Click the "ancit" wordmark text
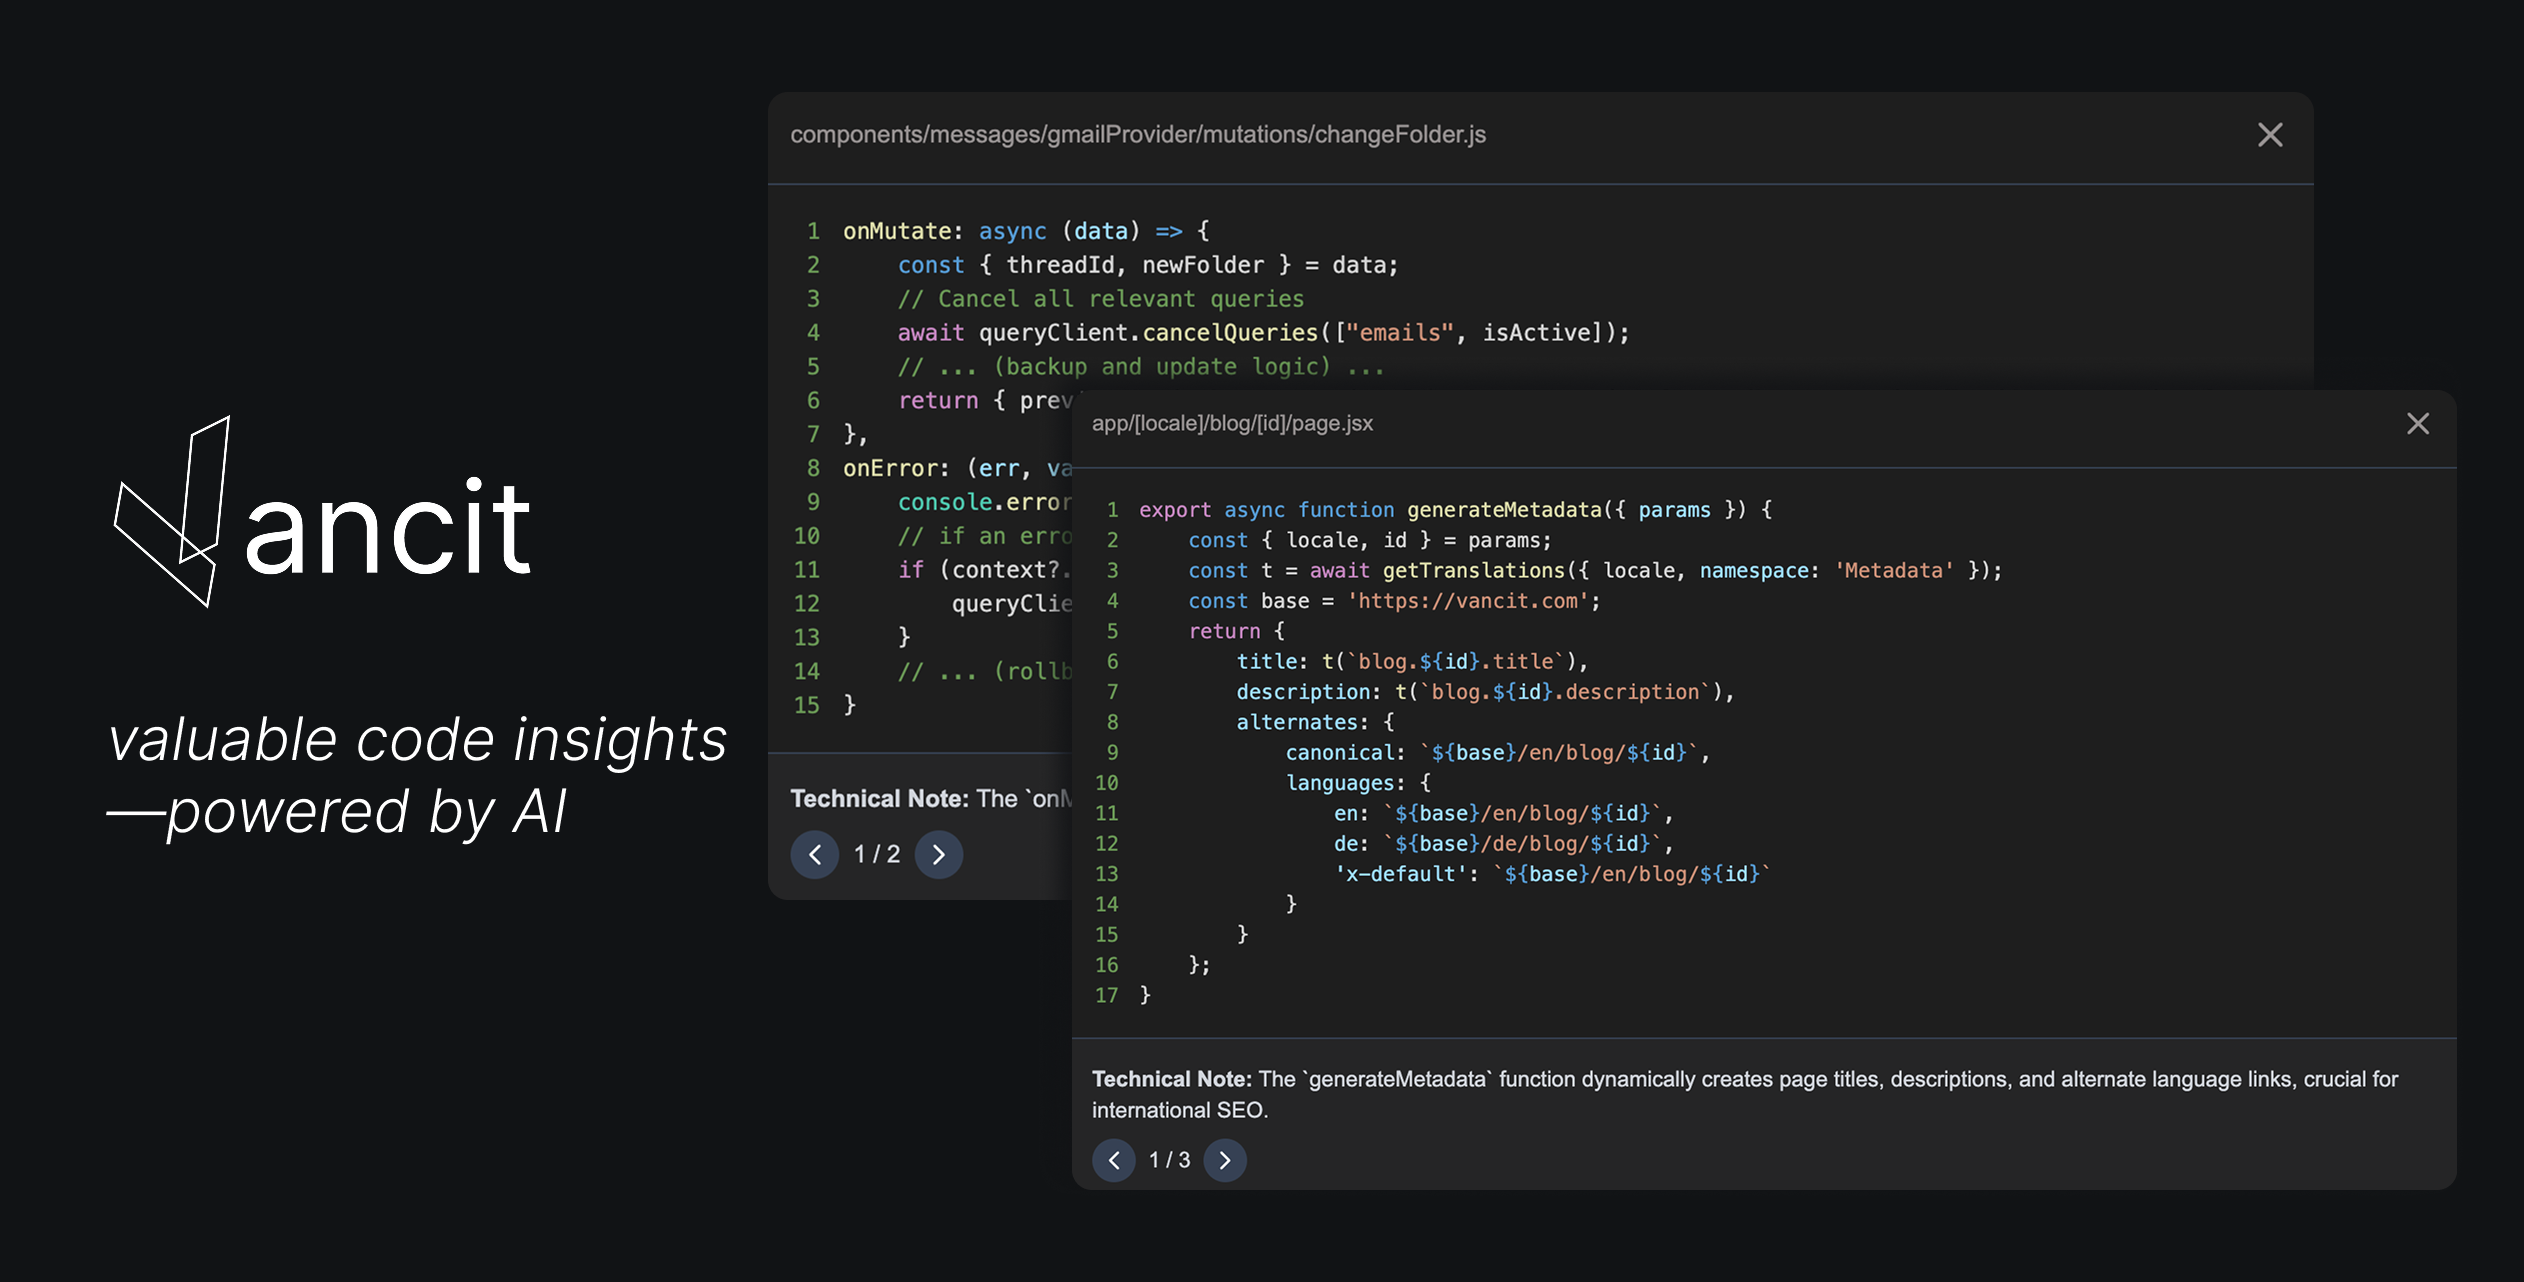The width and height of the screenshot is (2524, 1282). (x=388, y=528)
